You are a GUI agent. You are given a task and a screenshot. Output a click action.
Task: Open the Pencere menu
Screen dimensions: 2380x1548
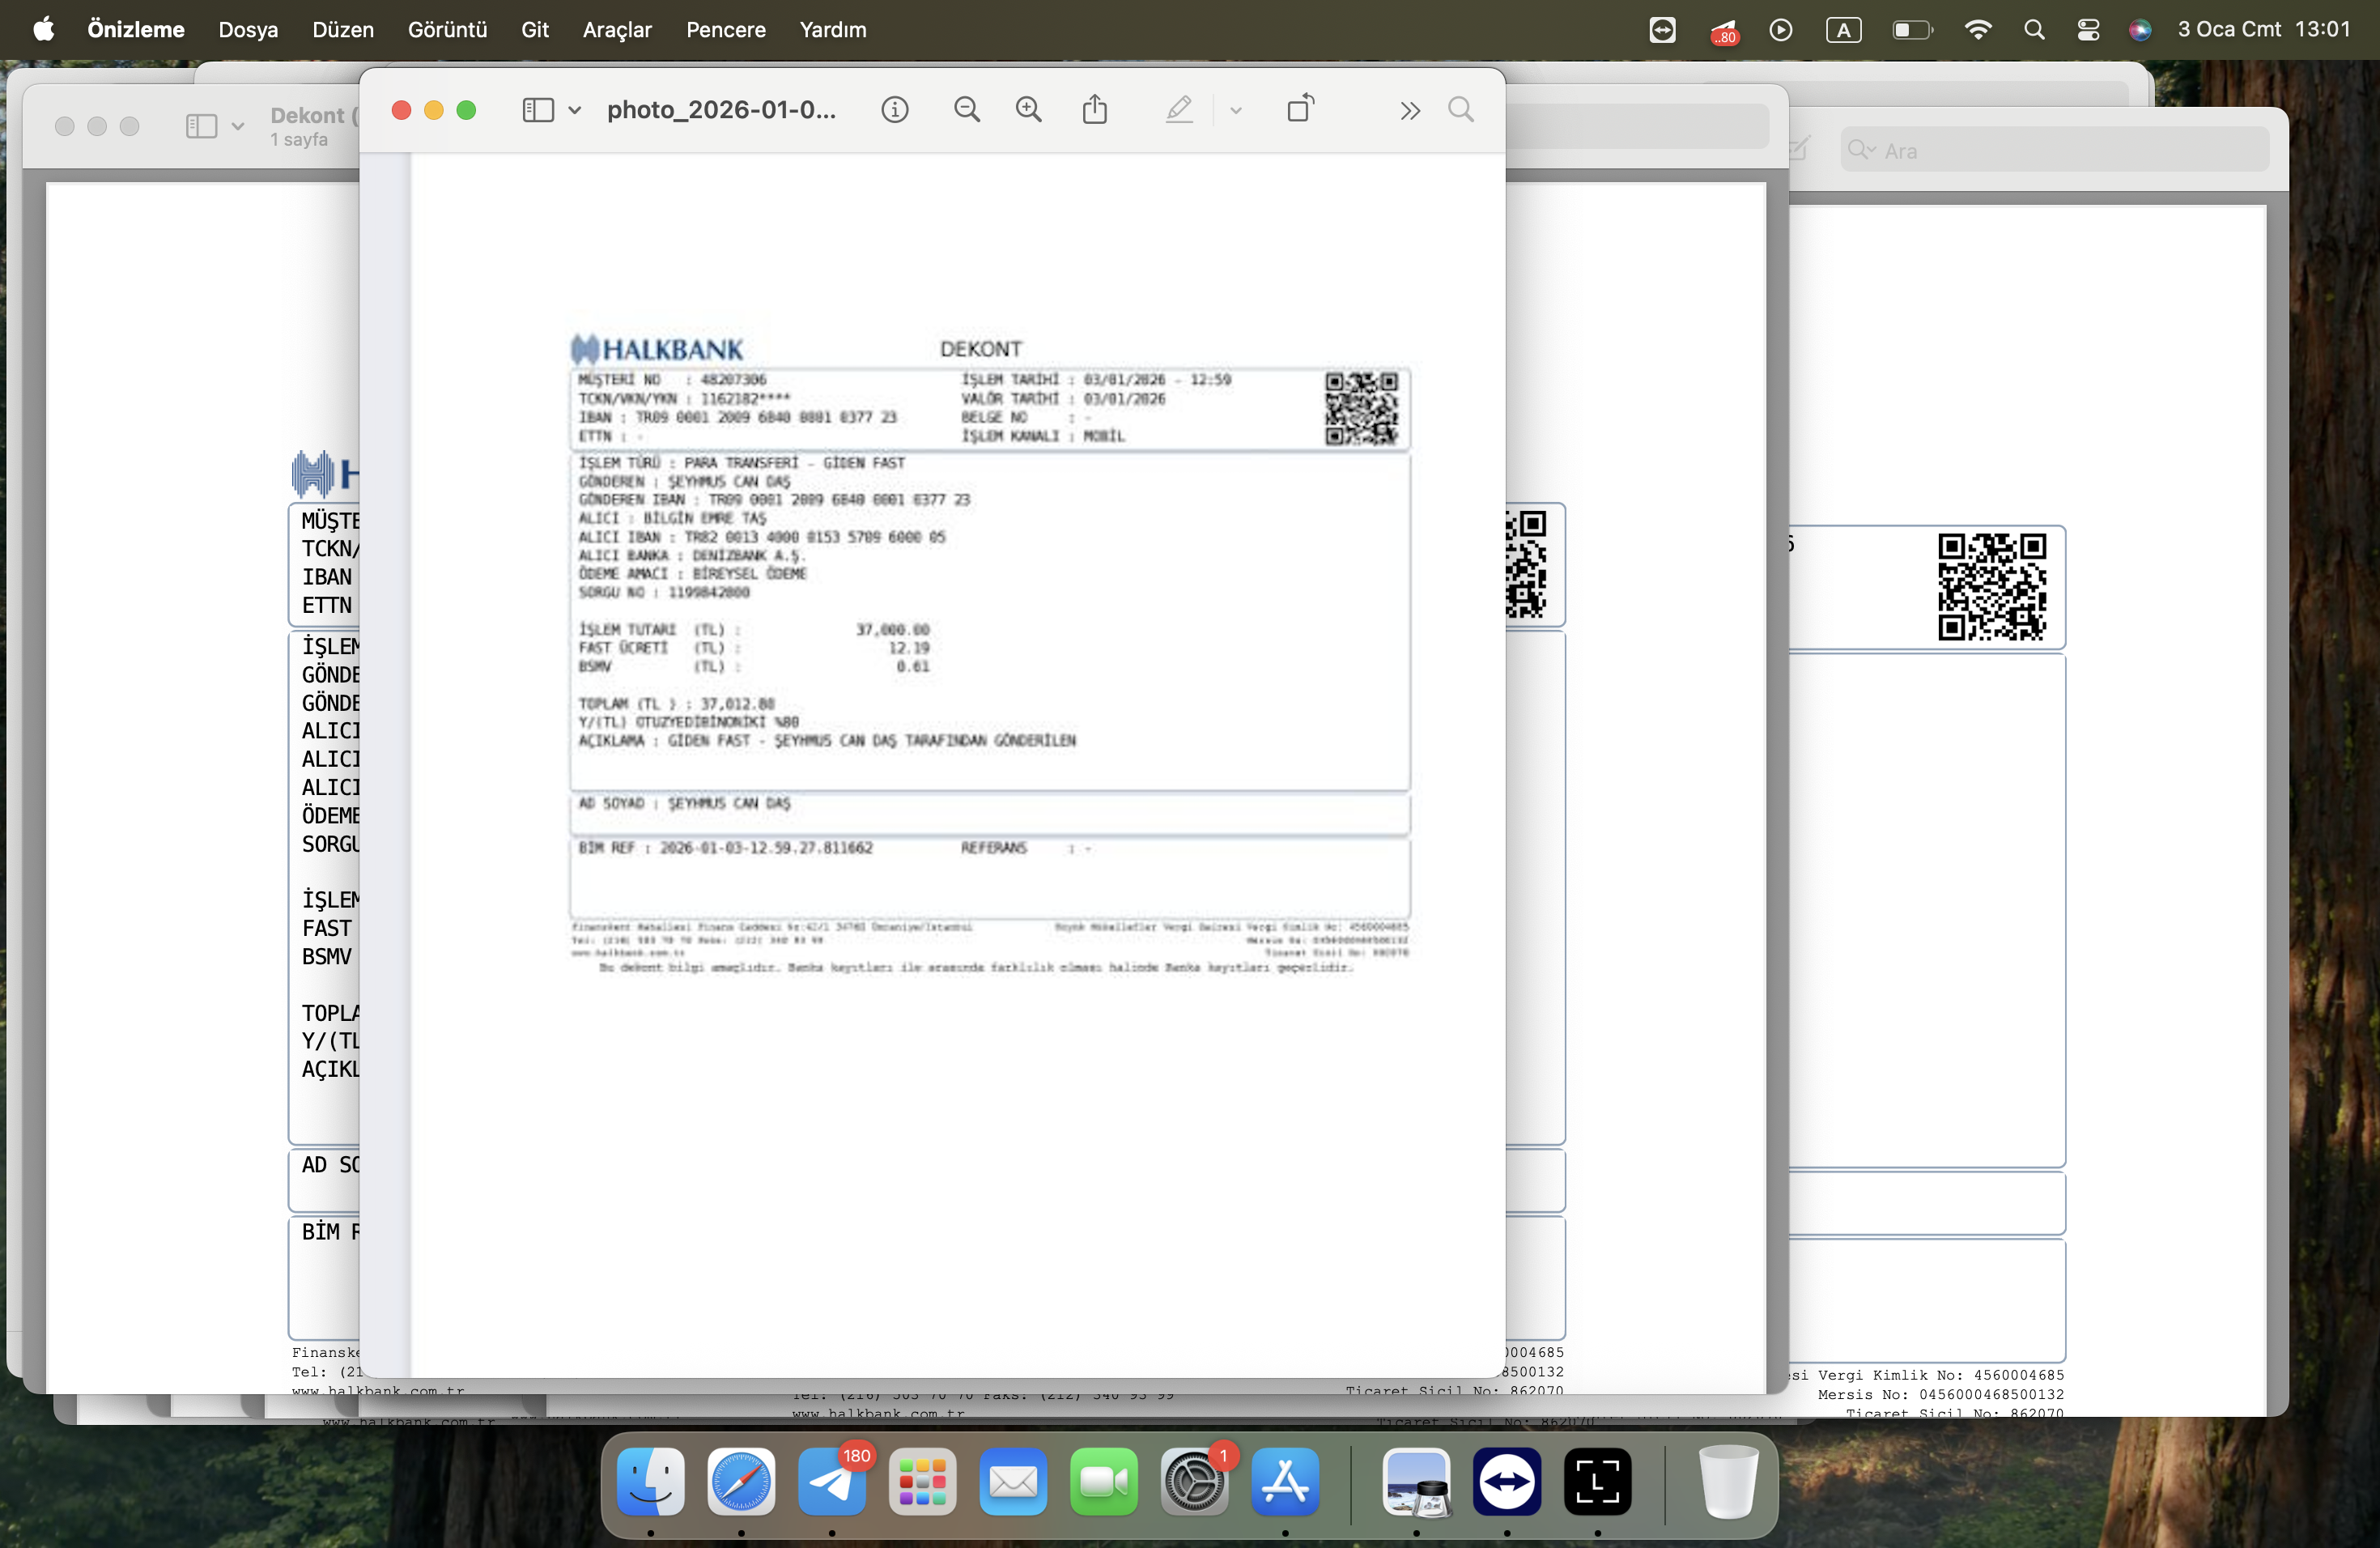[x=726, y=30]
